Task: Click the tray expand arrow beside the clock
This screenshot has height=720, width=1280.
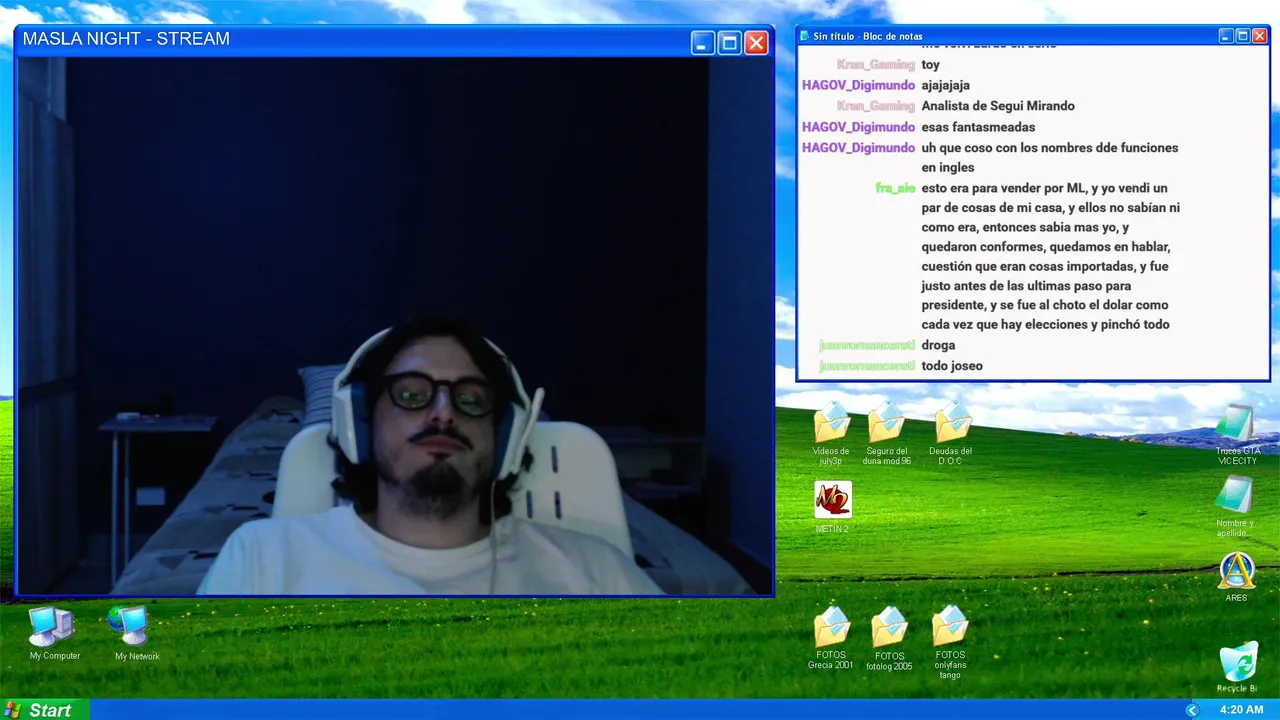Action: [1191, 710]
